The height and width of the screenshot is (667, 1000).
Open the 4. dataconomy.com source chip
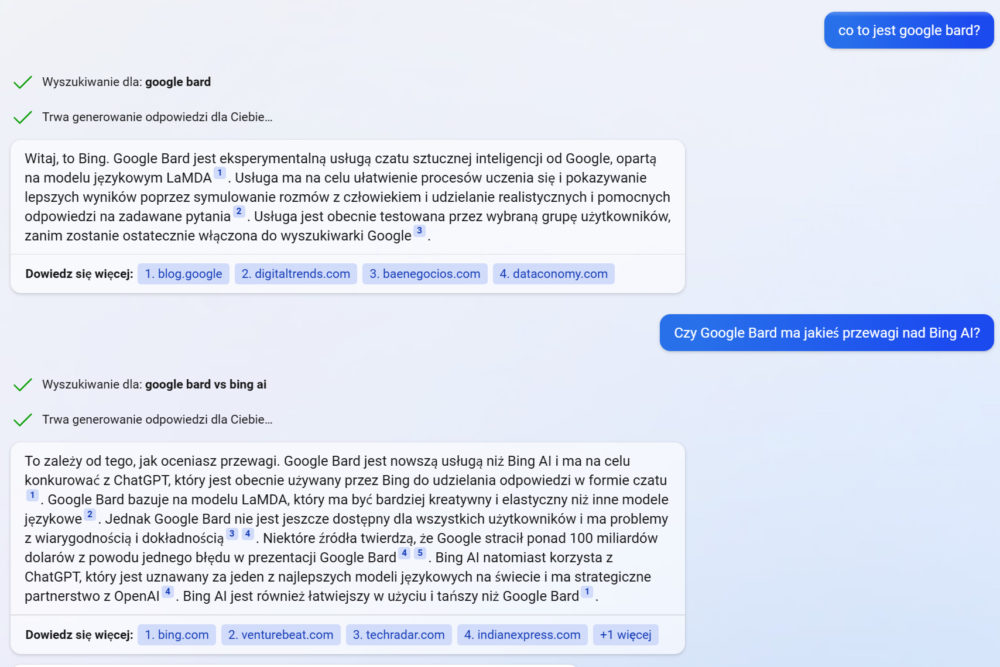click(554, 274)
